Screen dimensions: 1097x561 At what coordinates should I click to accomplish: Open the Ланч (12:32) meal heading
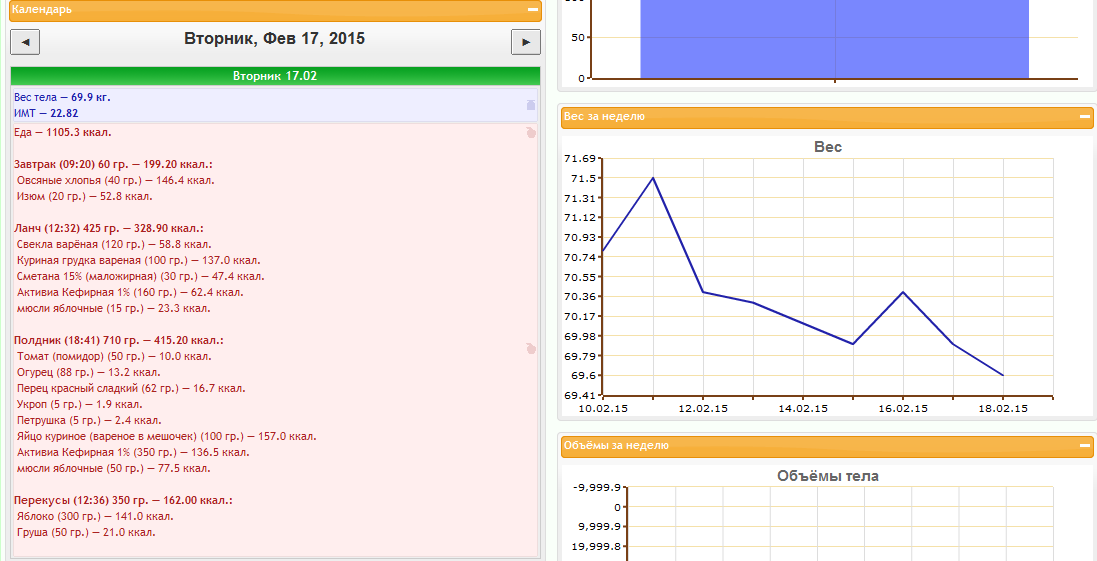point(109,229)
